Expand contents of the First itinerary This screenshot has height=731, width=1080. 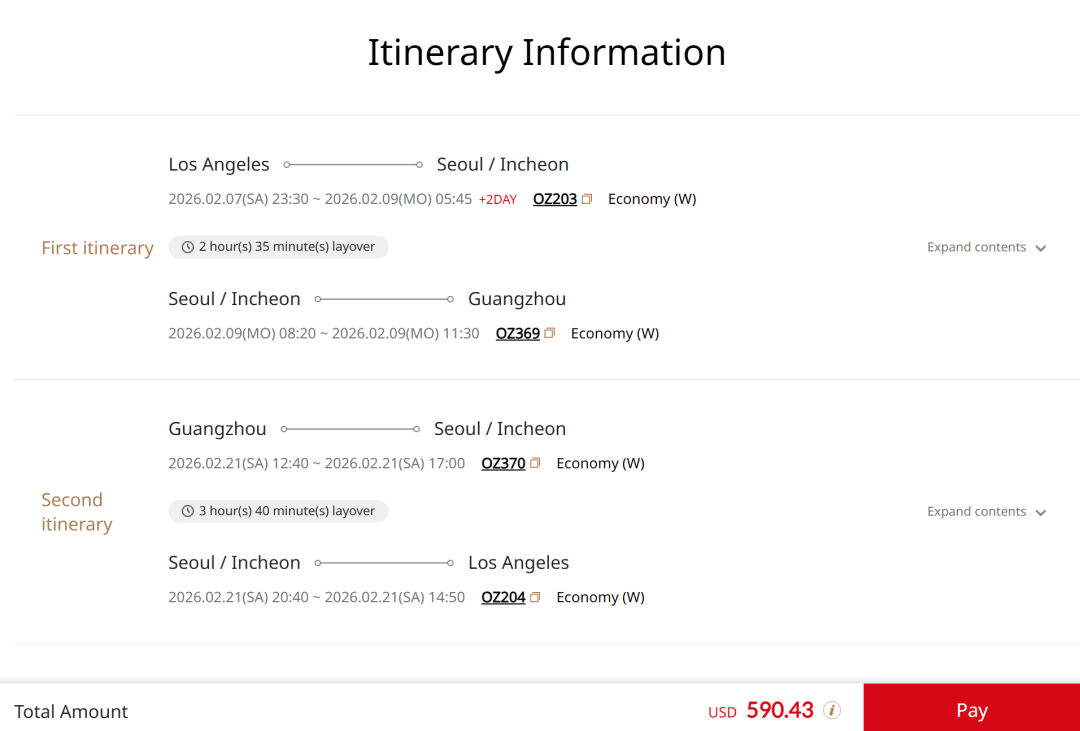(x=986, y=247)
